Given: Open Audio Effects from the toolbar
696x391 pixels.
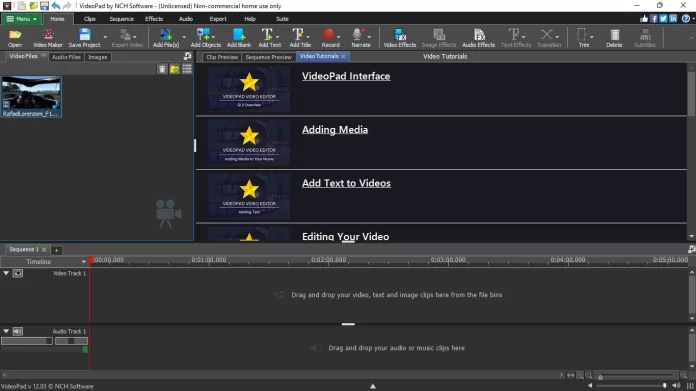Looking at the screenshot, I should tap(478, 37).
